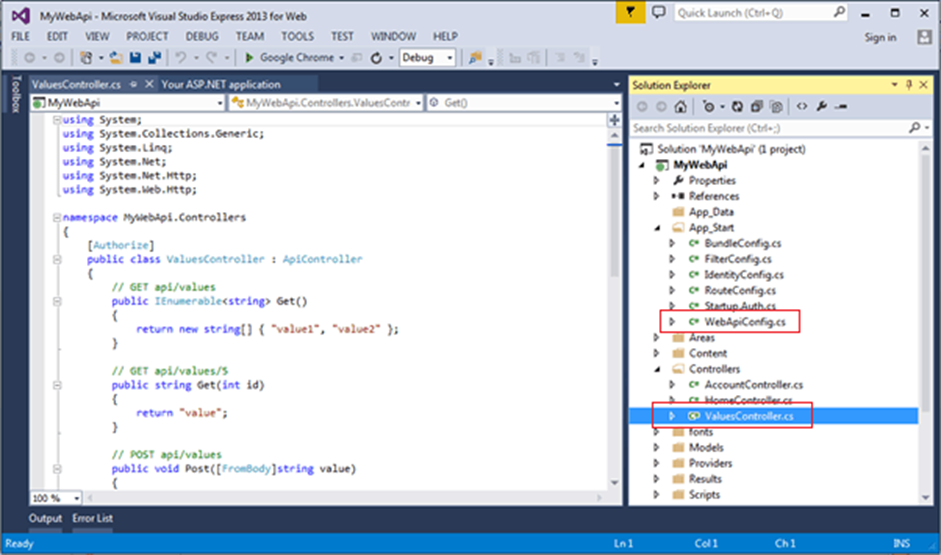This screenshot has height=555, width=941.
Task: Open the TOOLS menu
Action: (297, 37)
